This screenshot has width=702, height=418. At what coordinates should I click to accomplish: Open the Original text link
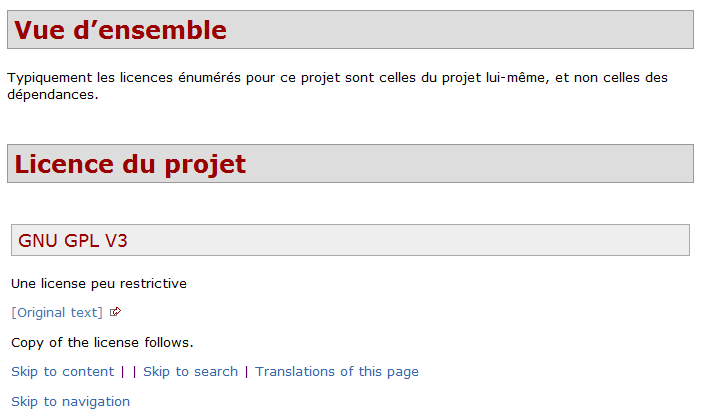click(x=57, y=313)
